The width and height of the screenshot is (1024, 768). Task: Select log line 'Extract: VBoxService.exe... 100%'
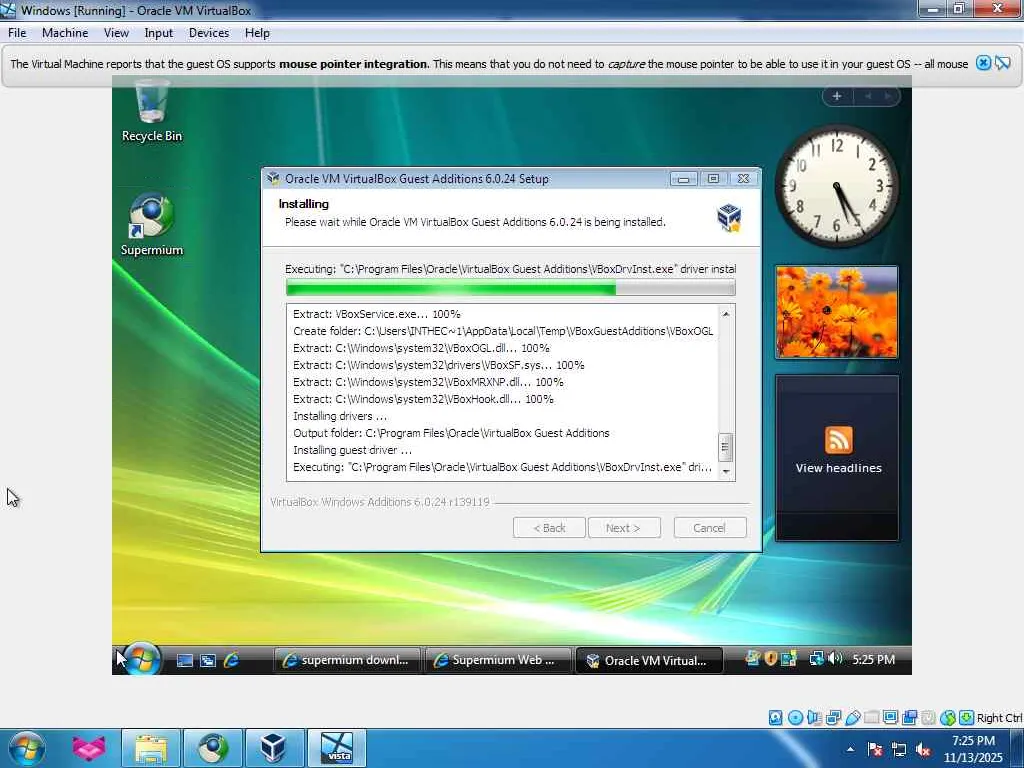click(377, 314)
